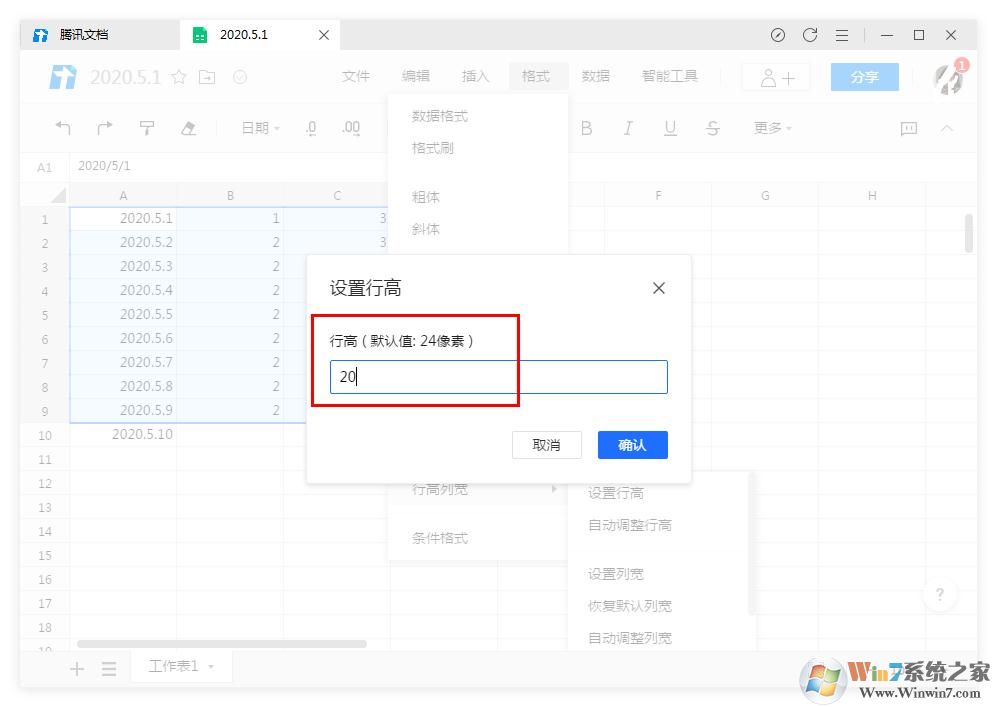Image resolution: width=997 pixels, height=707 pixels.
Task: Toggle underline formatting with the U icon
Action: (671, 128)
